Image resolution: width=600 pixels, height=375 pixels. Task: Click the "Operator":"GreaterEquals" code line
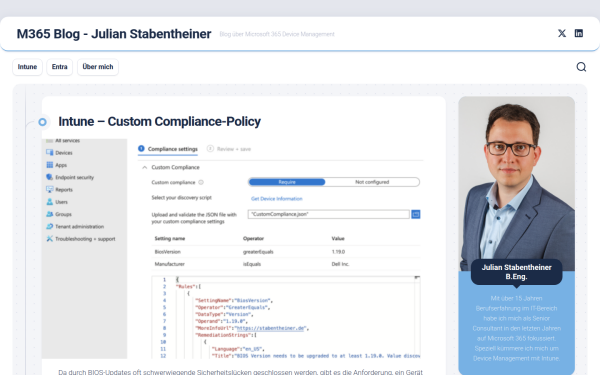click(233, 307)
